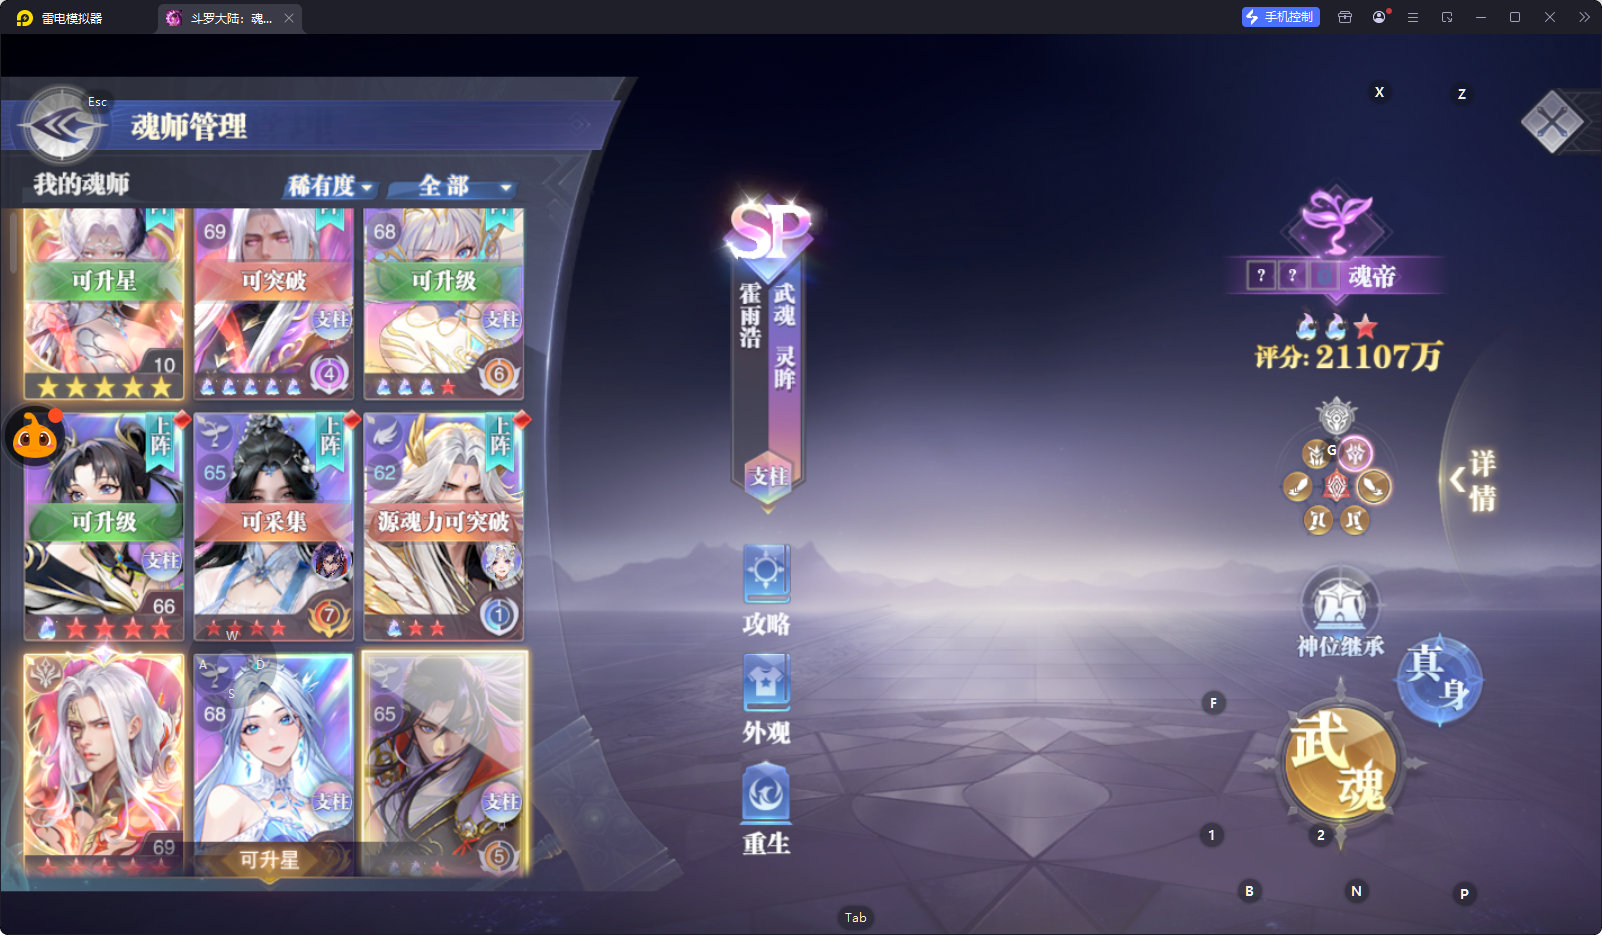
Task: Select the highlighted level 65 dark-haired card
Action: point(445,765)
